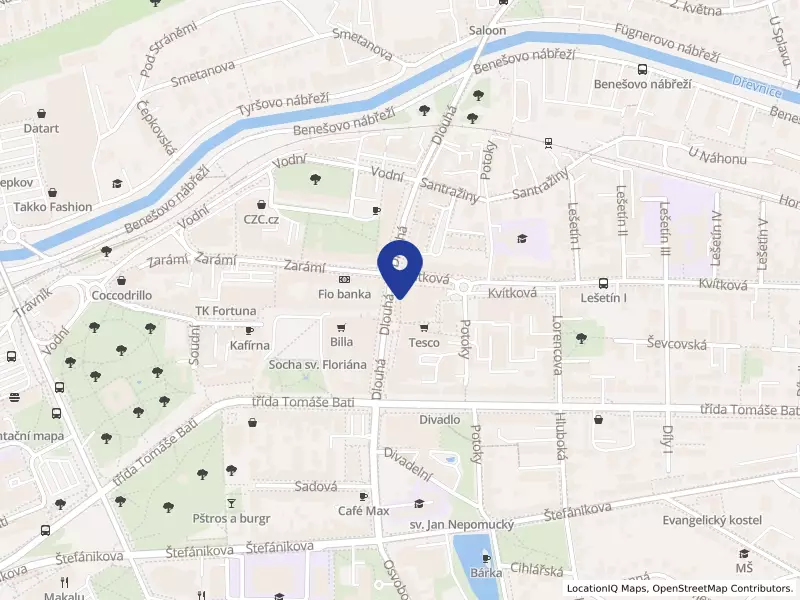800x600 pixels.
Task: Select the CZC.cz shop bag icon
Action: [261, 205]
